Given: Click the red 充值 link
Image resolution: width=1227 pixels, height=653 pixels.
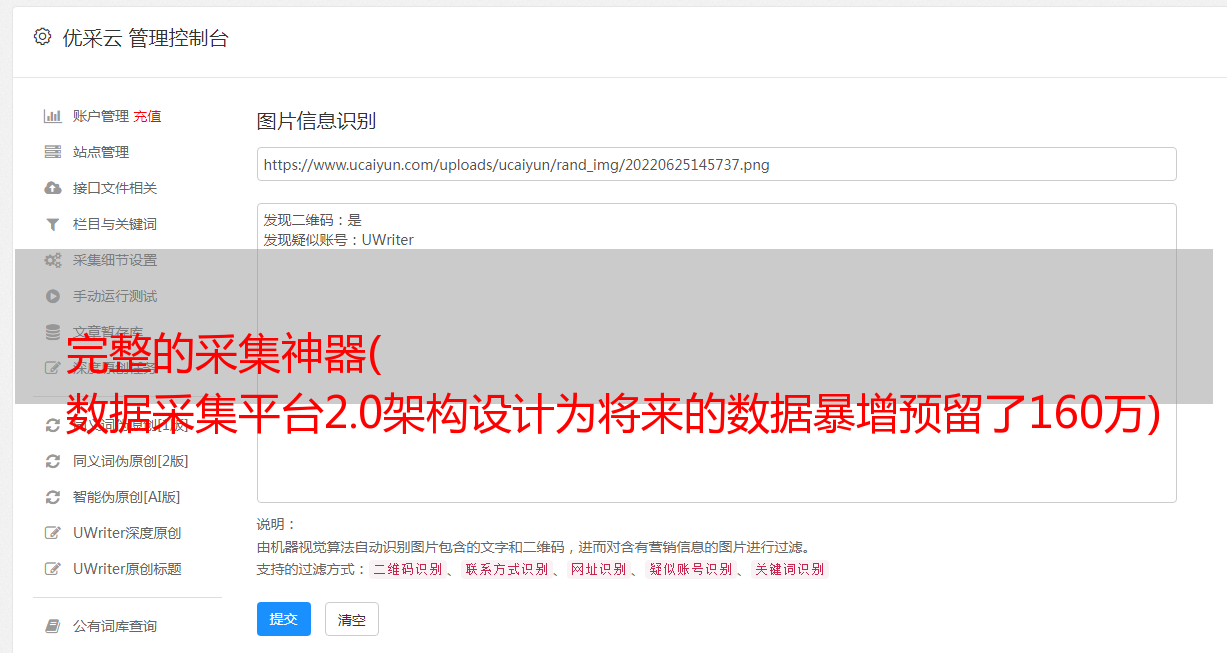Looking at the screenshot, I should click(147, 116).
